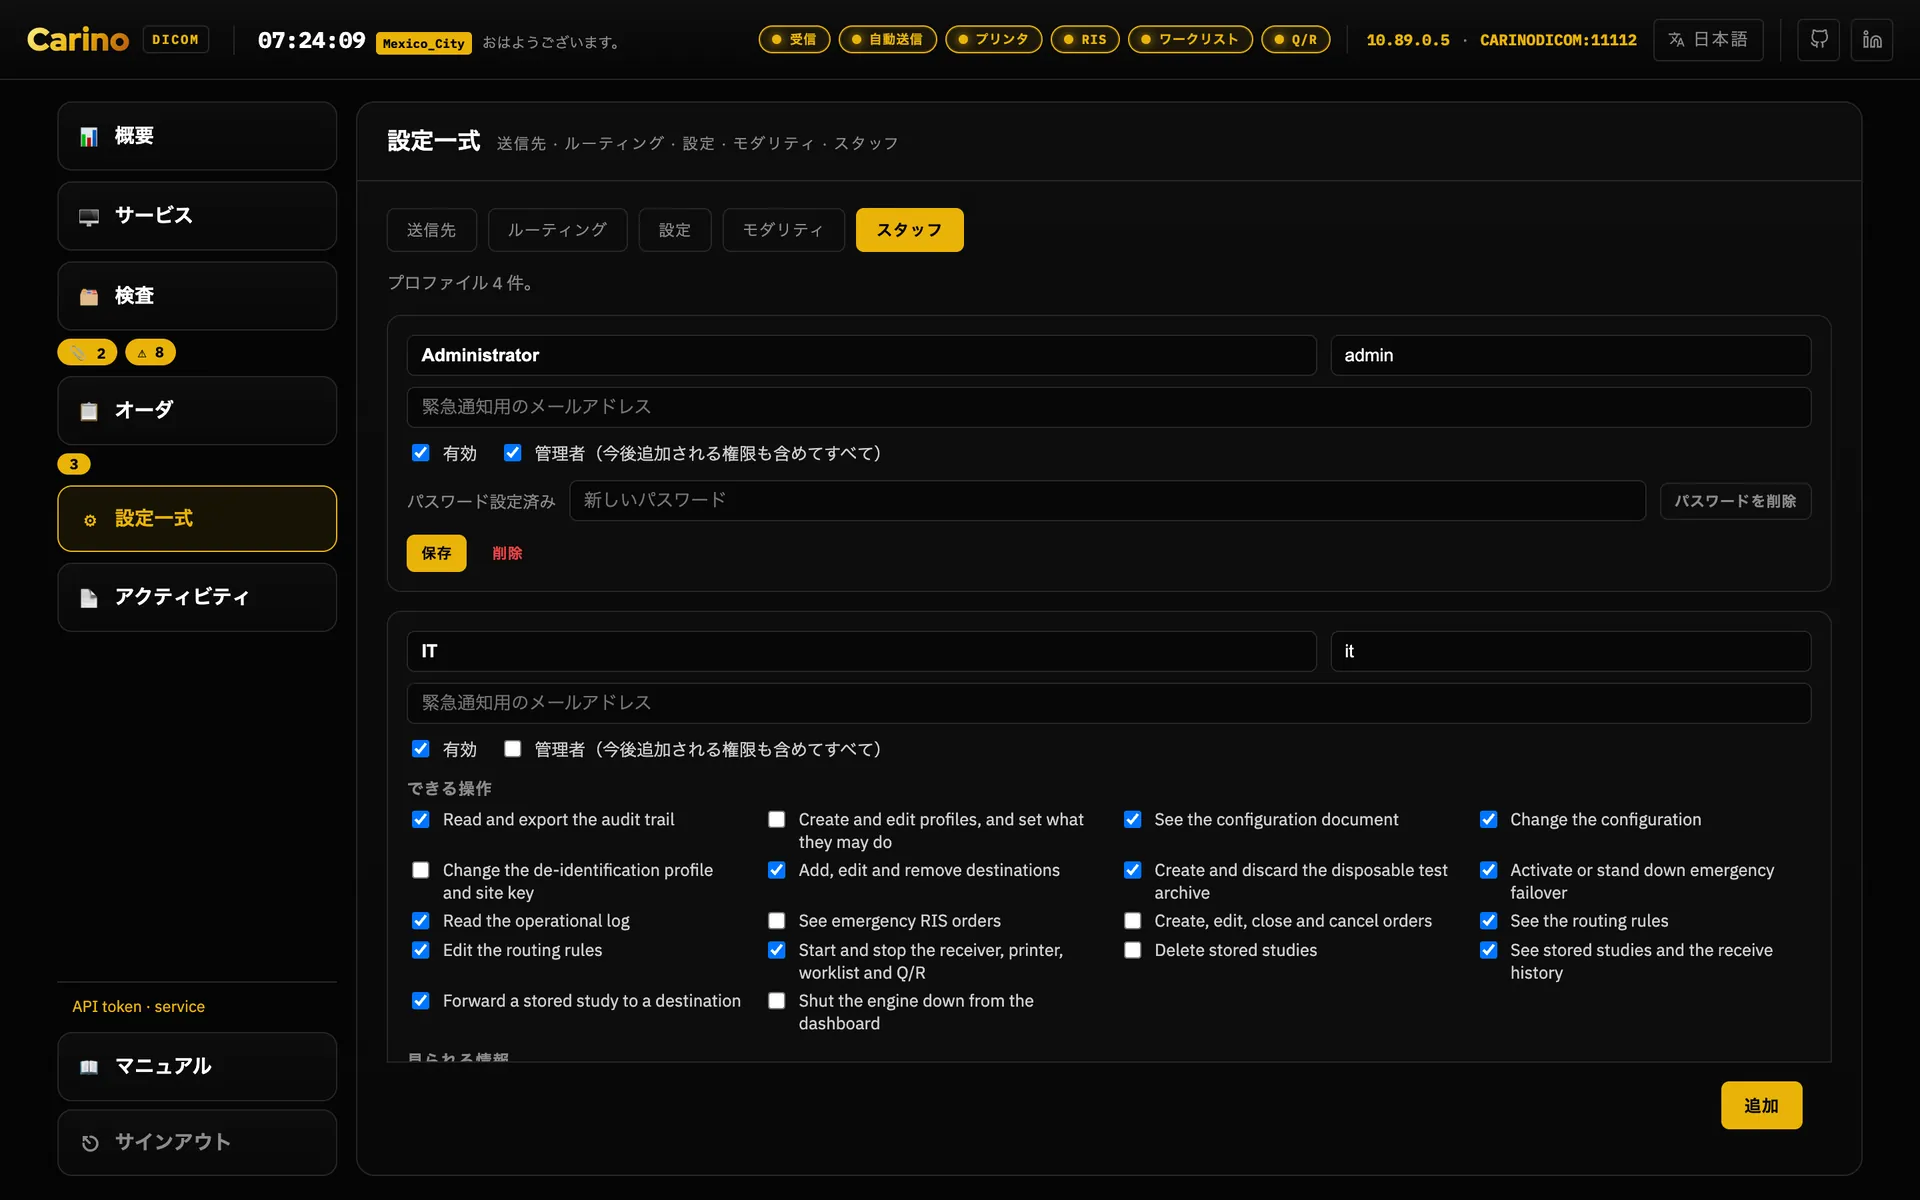Image resolution: width=1920 pixels, height=1200 pixels.
Task: Check See emergency RIS orders
Action: (777, 921)
